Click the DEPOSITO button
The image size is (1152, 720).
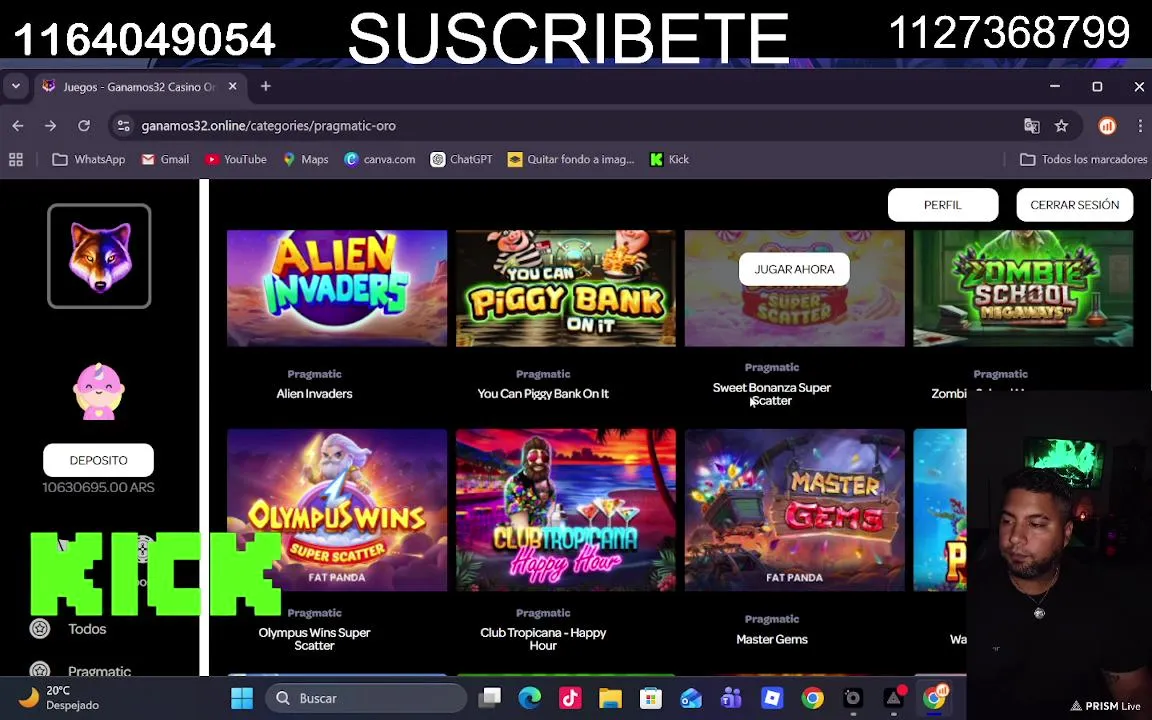pyautogui.click(x=98, y=460)
